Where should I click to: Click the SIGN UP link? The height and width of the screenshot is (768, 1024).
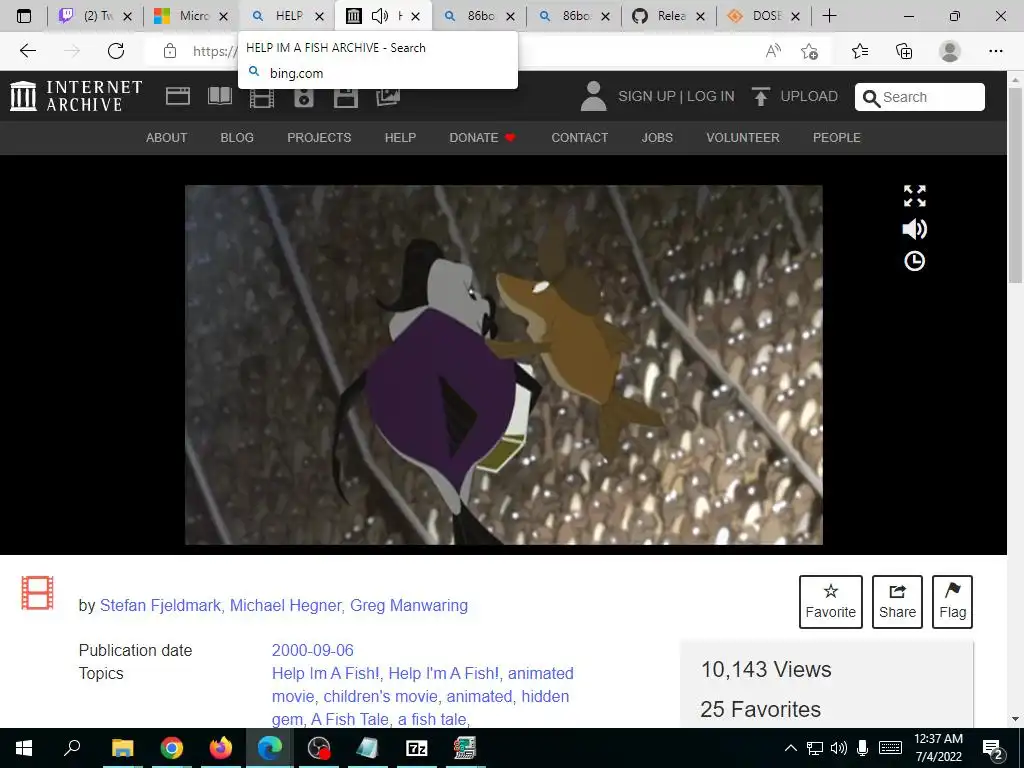tap(647, 97)
